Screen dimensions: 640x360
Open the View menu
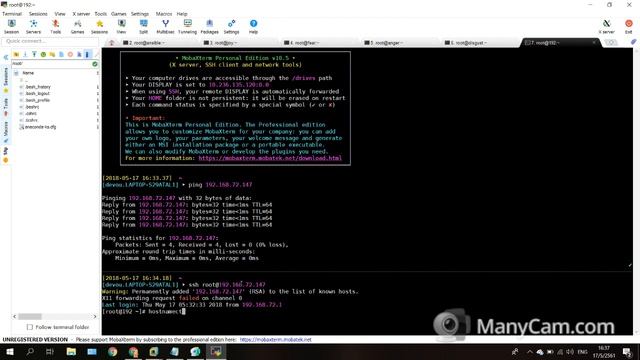point(60,14)
